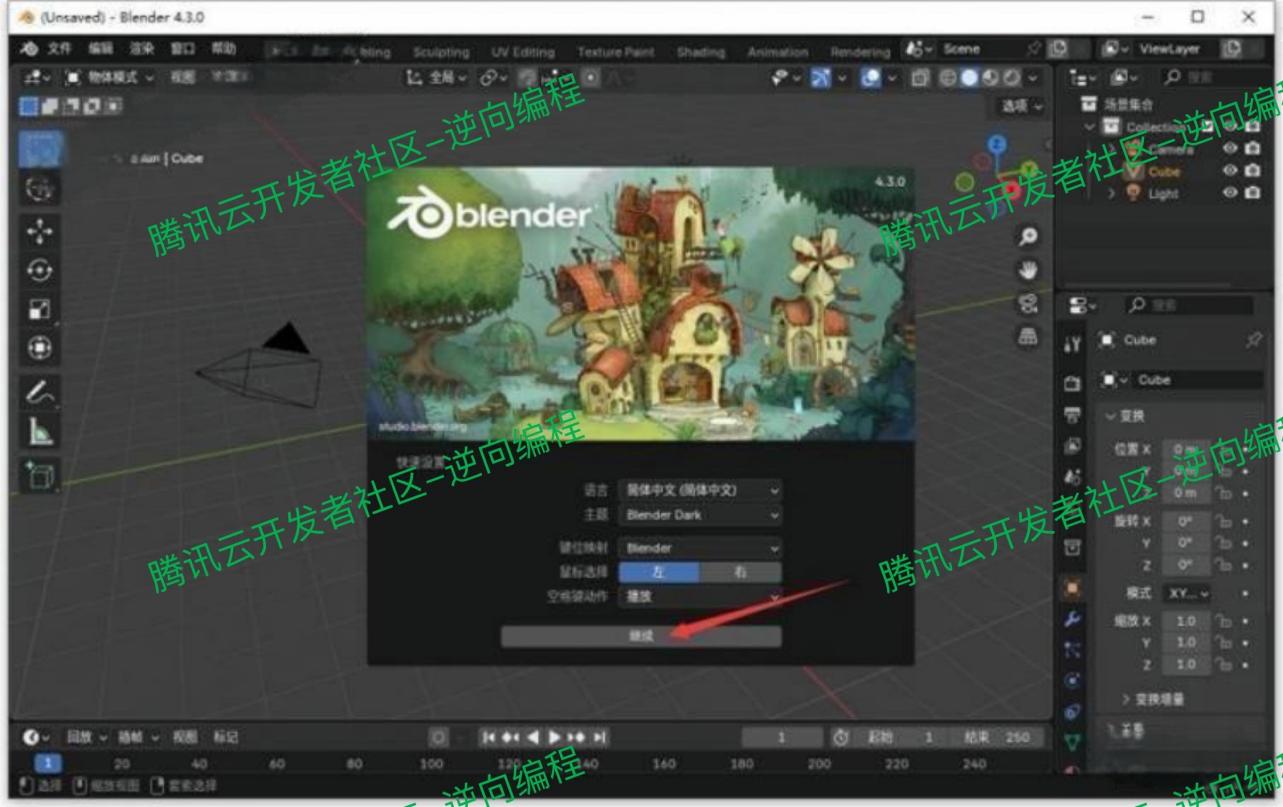1283x807 pixels.
Task: Open the 帮助 menu
Action: point(223,50)
